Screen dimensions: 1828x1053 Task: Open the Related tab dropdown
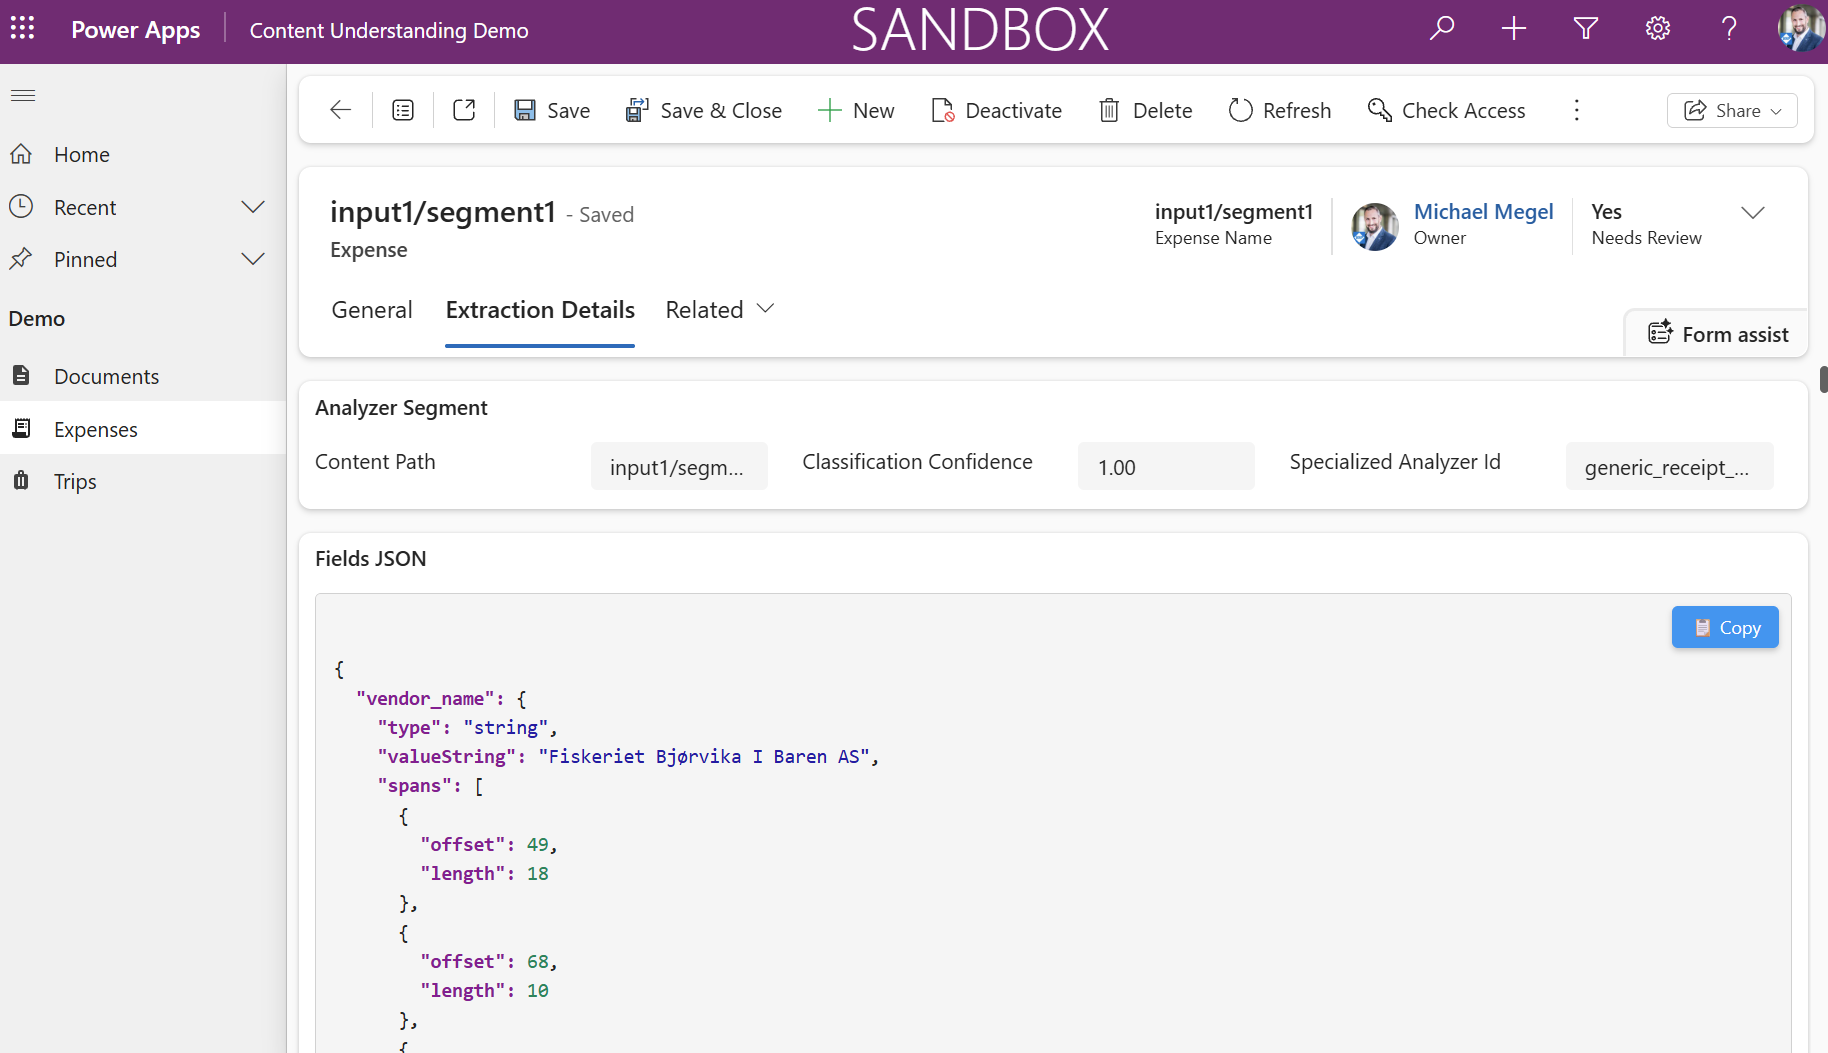coord(720,310)
